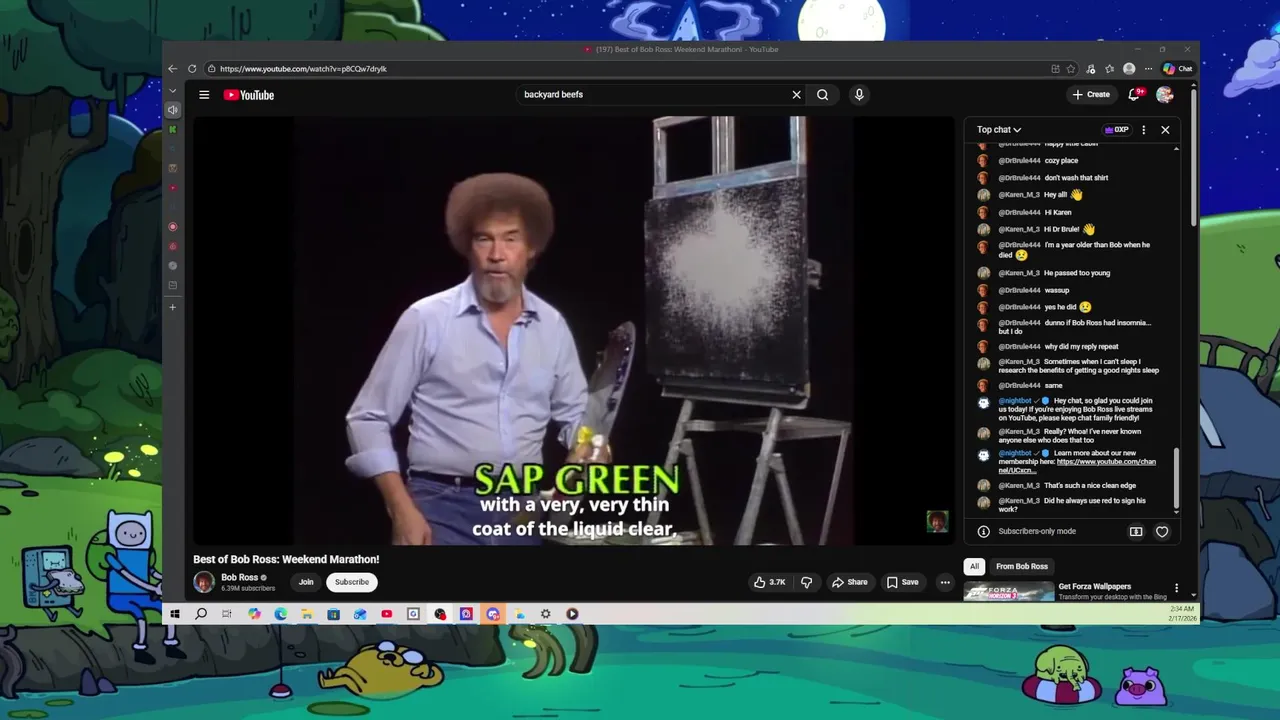Dislike the video with thumbs down
The height and width of the screenshot is (720, 1280).
(x=806, y=582)
